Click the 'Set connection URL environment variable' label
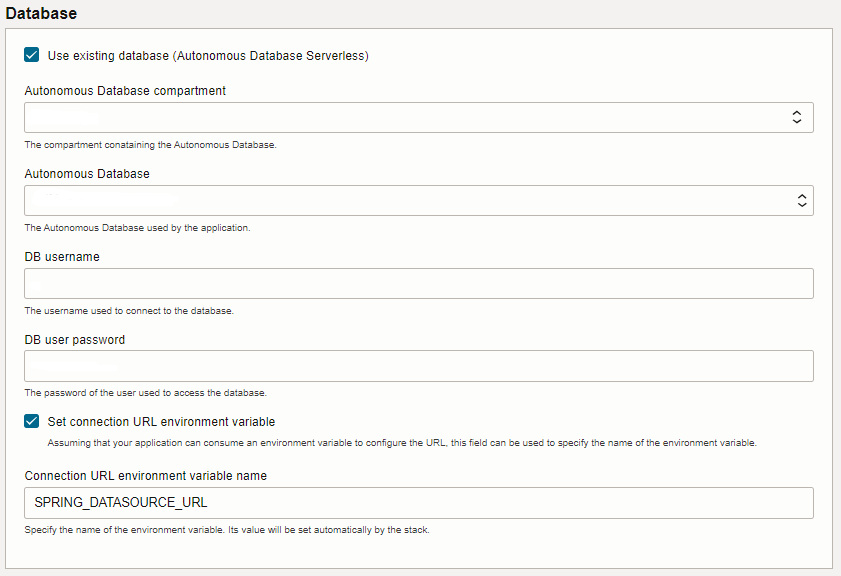The image size is (841, 576). click(x=161, y=422)
